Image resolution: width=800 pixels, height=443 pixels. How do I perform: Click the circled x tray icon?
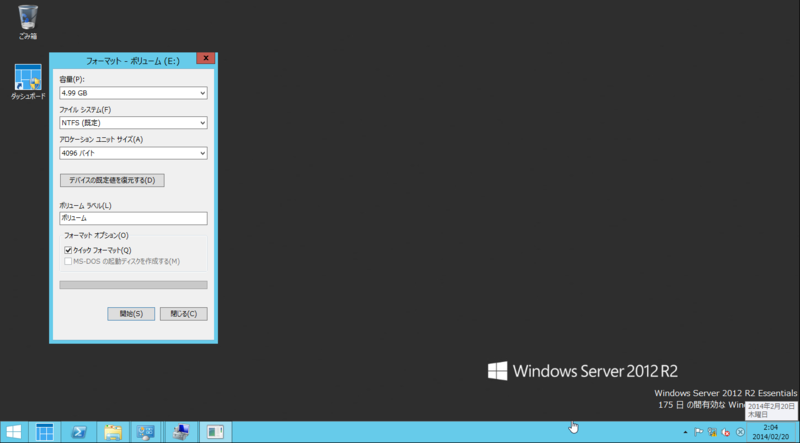tap(740, 432)
